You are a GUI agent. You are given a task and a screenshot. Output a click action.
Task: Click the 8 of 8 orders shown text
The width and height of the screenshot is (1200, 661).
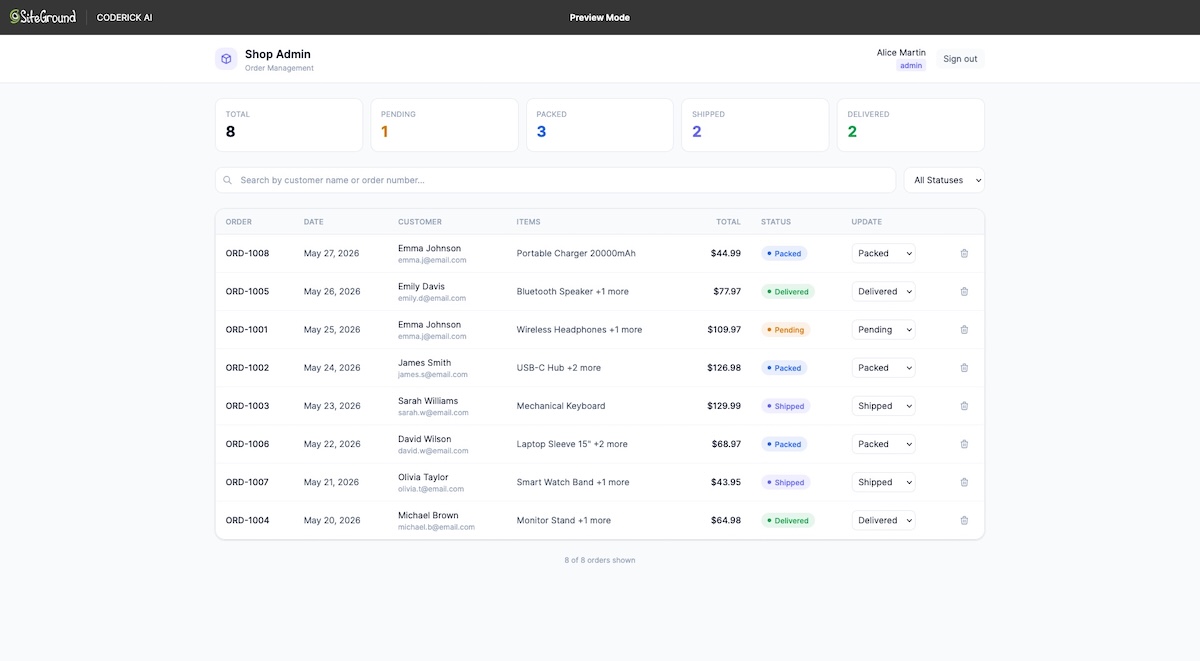600,560
